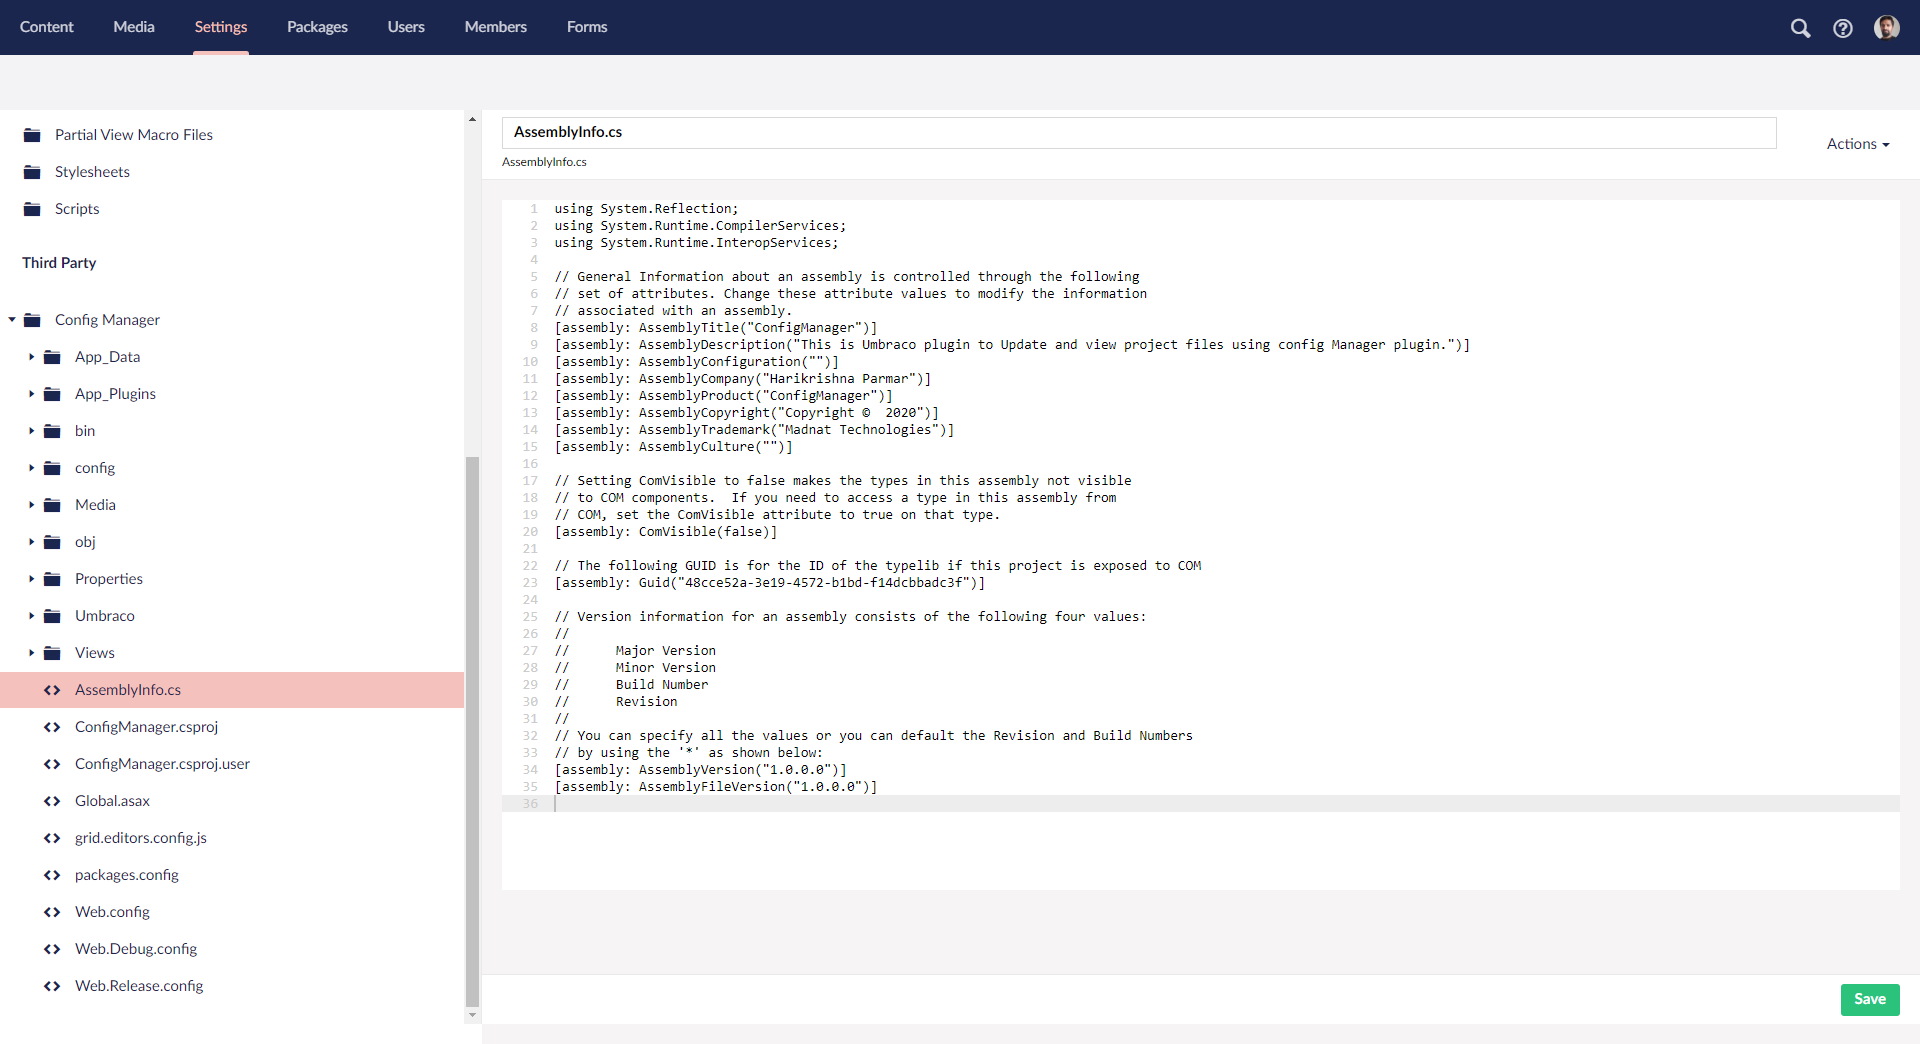Expand the config folder arrow
The width and height of the screenshot is (1920, 1044).
(31, 468)
